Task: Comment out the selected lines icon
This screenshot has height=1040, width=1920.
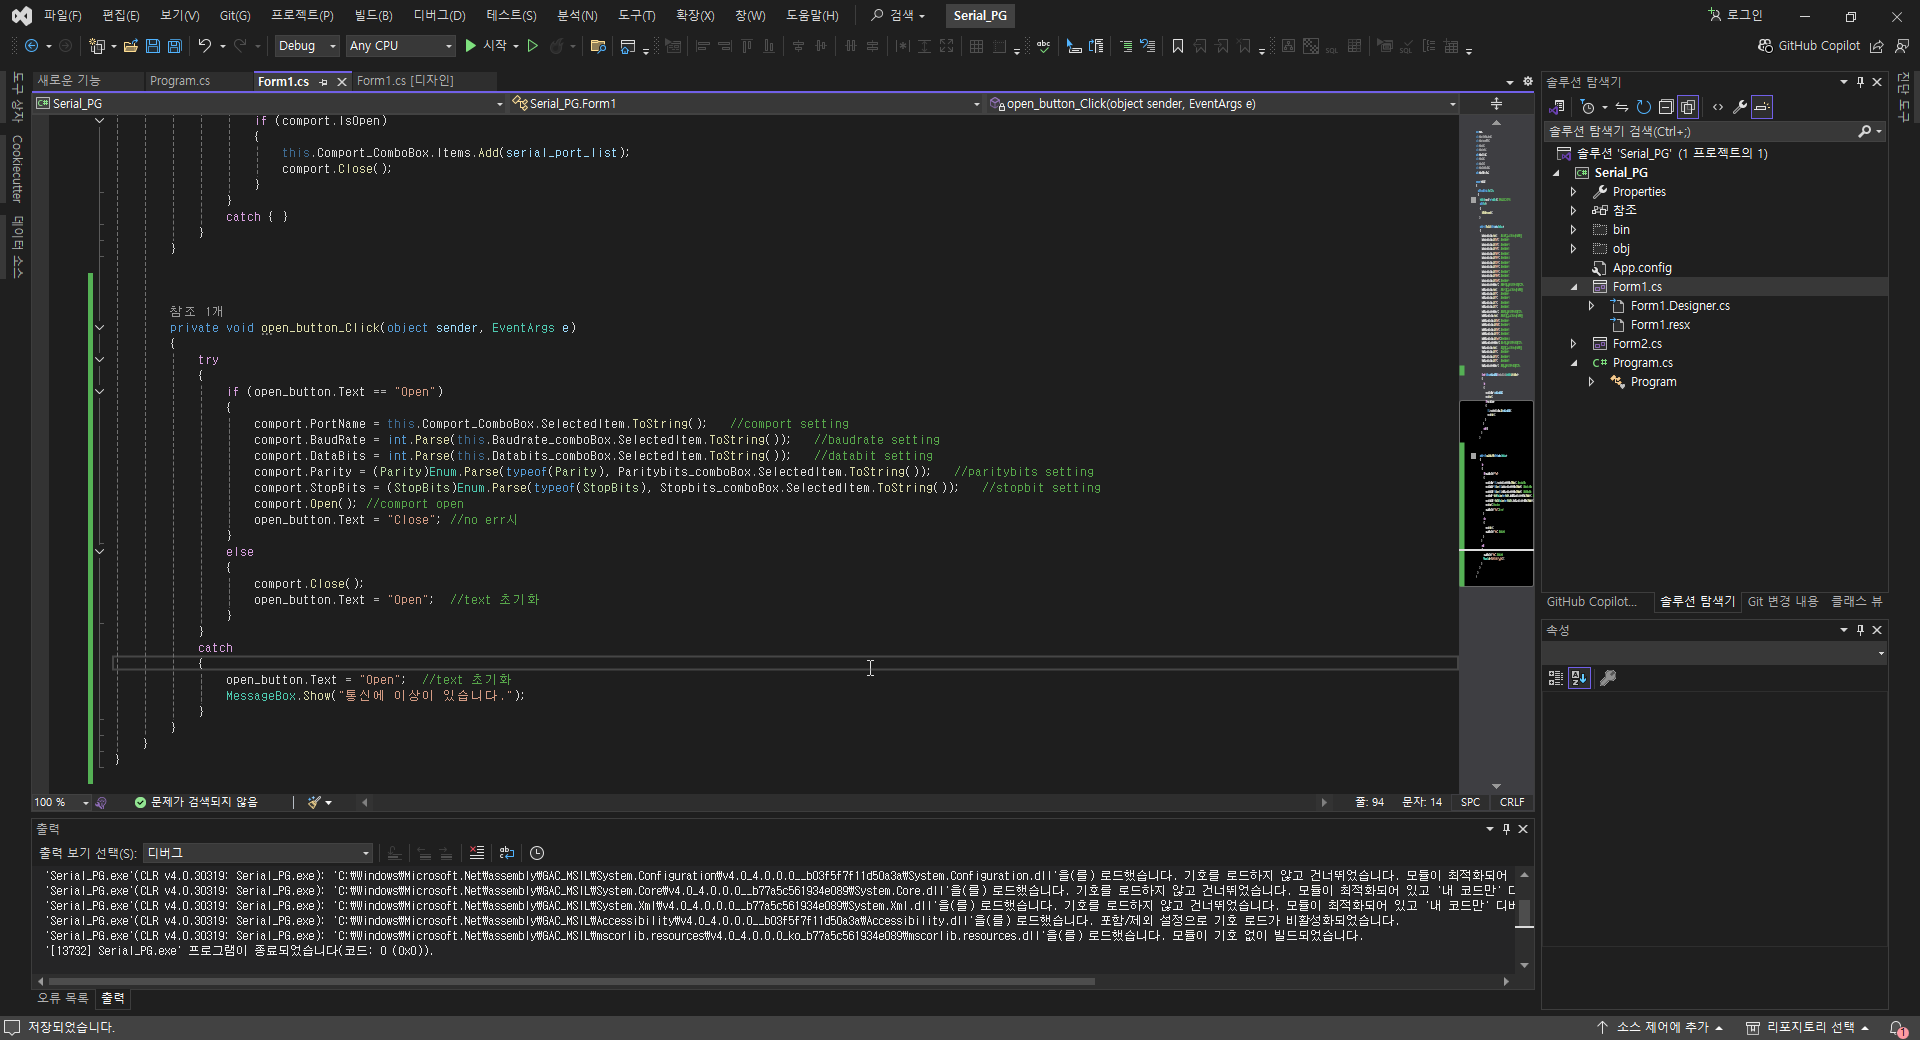Action: (1126, 46)
